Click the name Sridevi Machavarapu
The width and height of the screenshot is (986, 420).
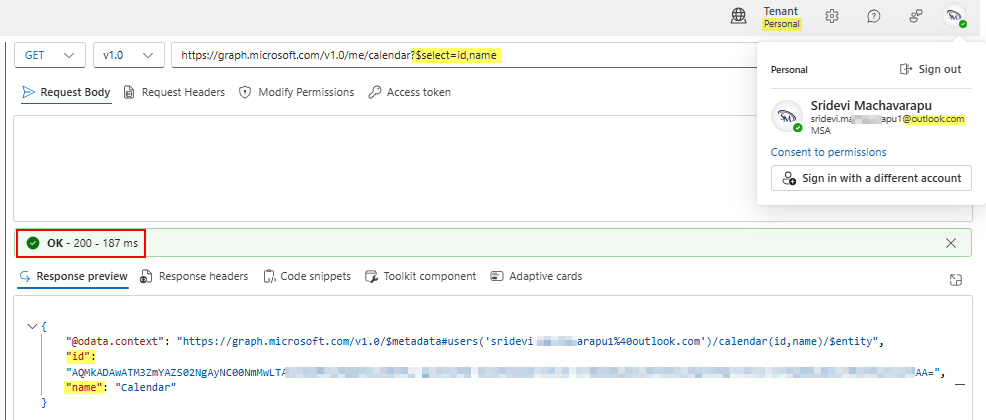tap(871, 105)
